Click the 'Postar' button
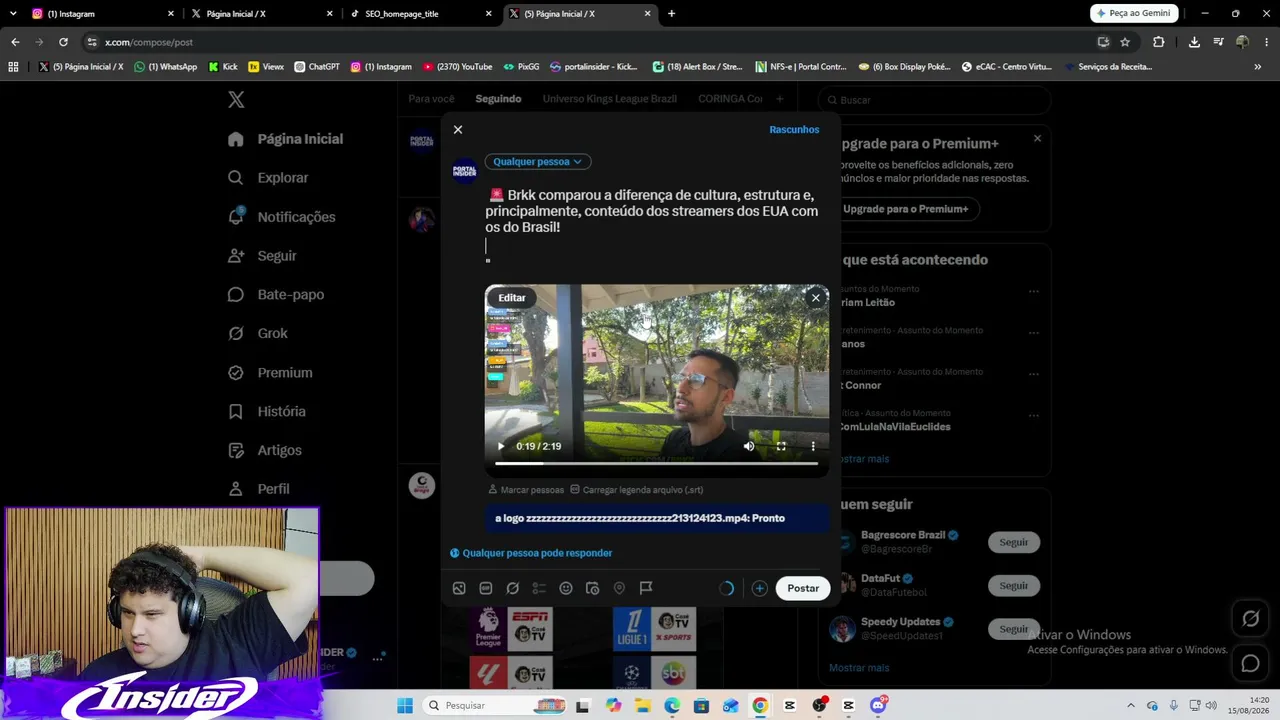The image size is (1280, 720). click(803, 588)
